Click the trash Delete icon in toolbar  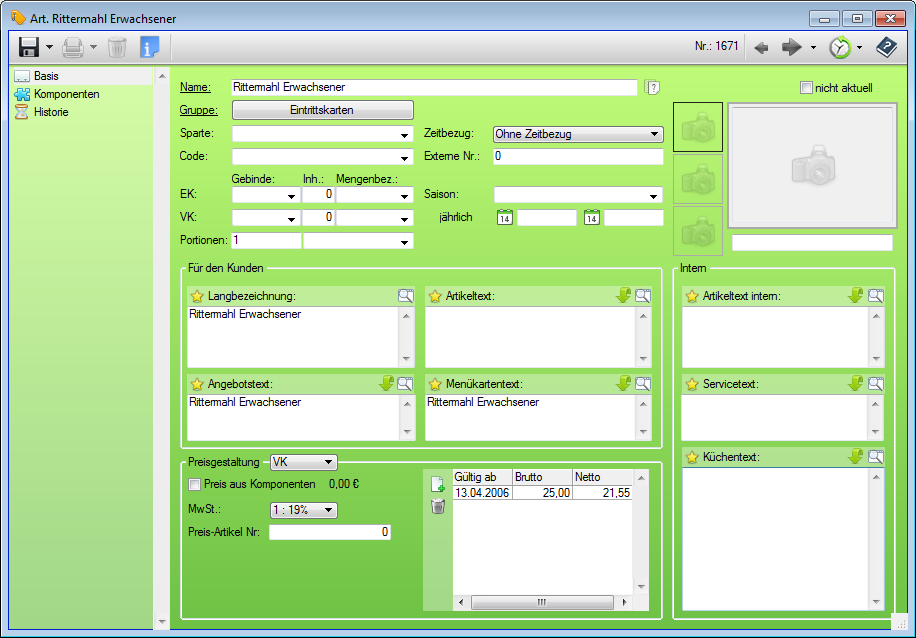point(117,47)
